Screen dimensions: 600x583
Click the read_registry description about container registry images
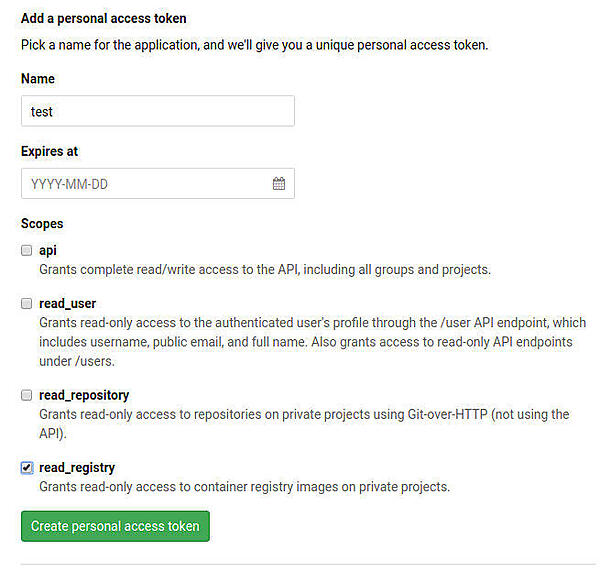coord(244,487)
